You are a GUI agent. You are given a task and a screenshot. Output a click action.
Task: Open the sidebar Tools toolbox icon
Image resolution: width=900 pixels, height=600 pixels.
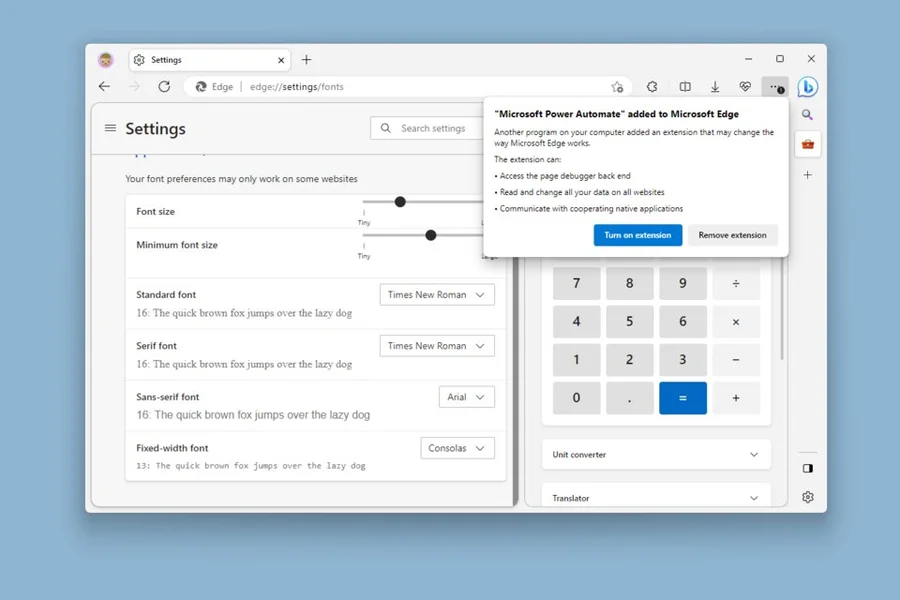tap(808, 144)
